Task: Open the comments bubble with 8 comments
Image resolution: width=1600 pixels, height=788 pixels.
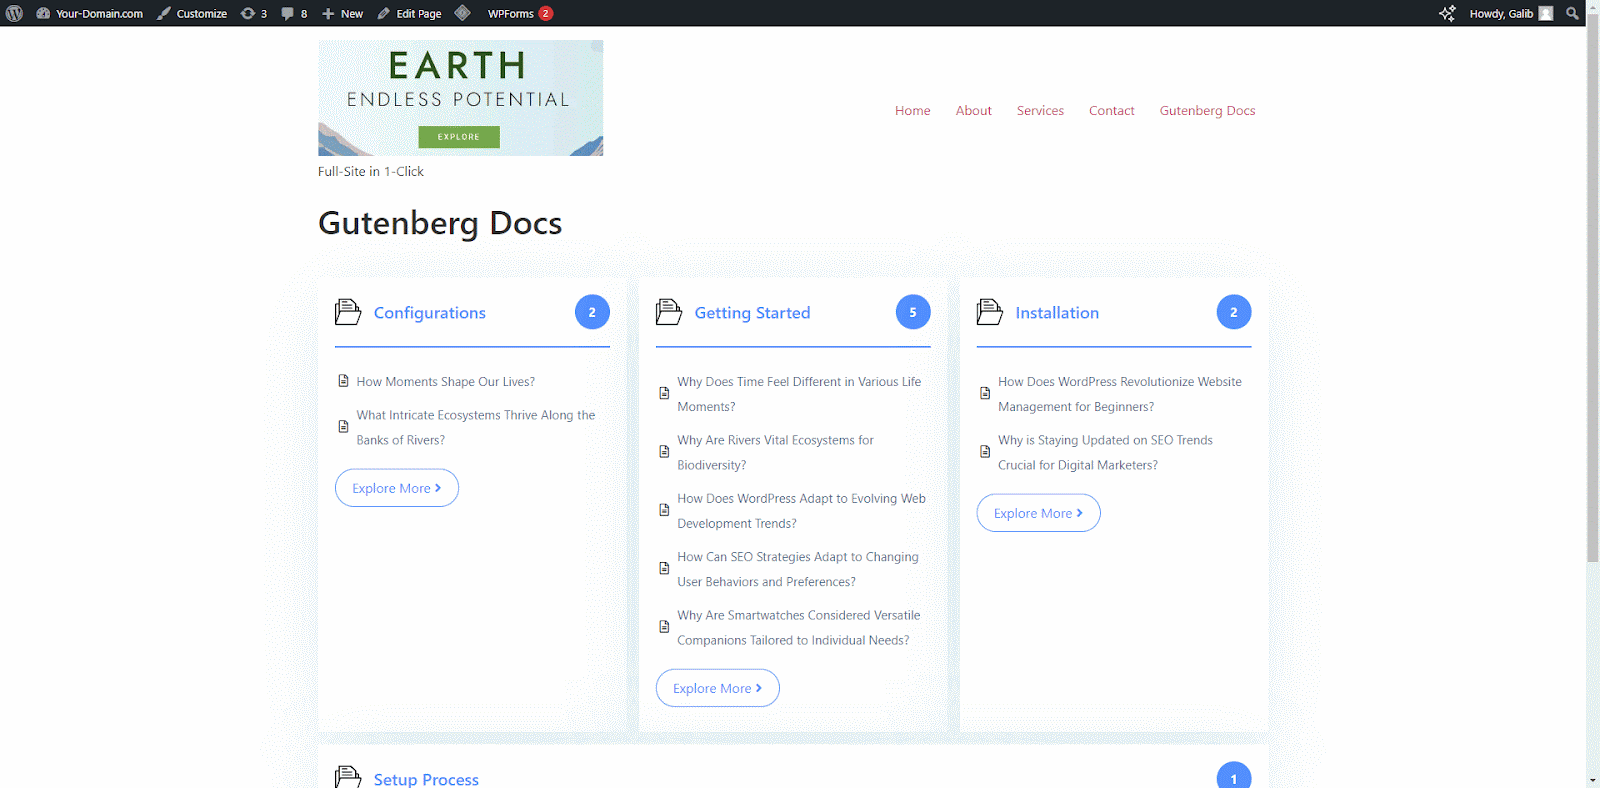Action: [294, 13]
